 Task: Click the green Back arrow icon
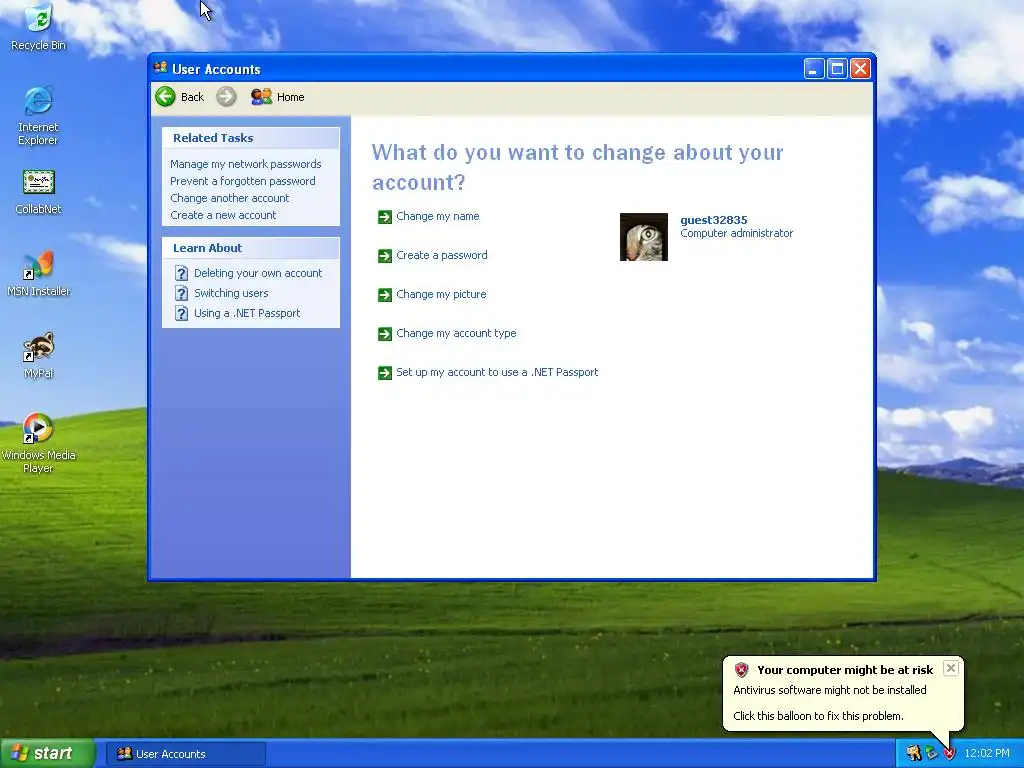165,97
